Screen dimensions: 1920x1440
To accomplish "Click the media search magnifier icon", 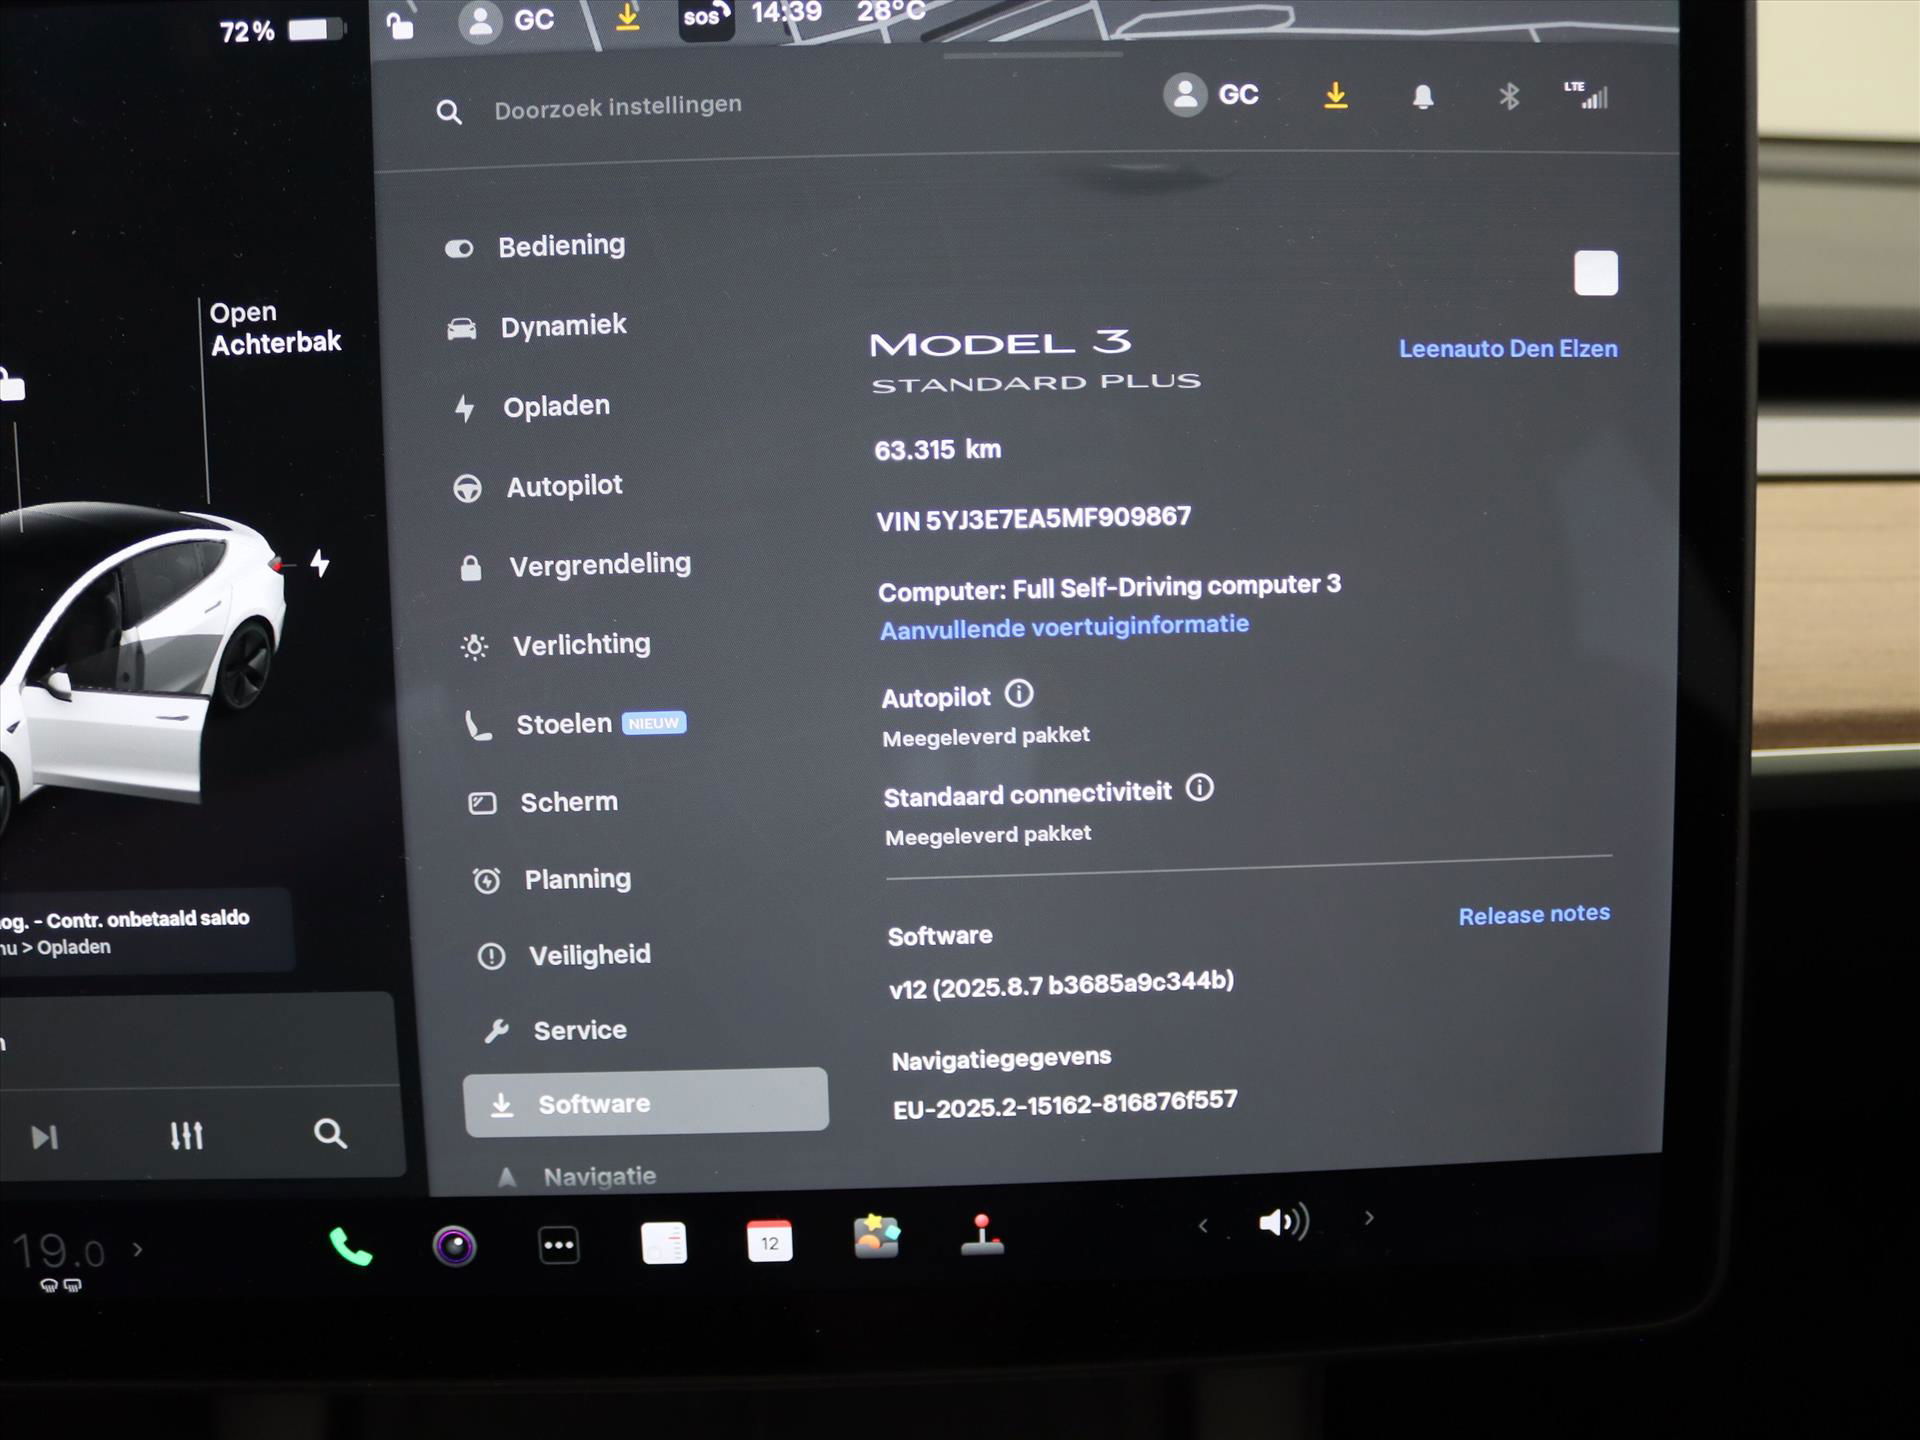I will [x=330, y=1133].
